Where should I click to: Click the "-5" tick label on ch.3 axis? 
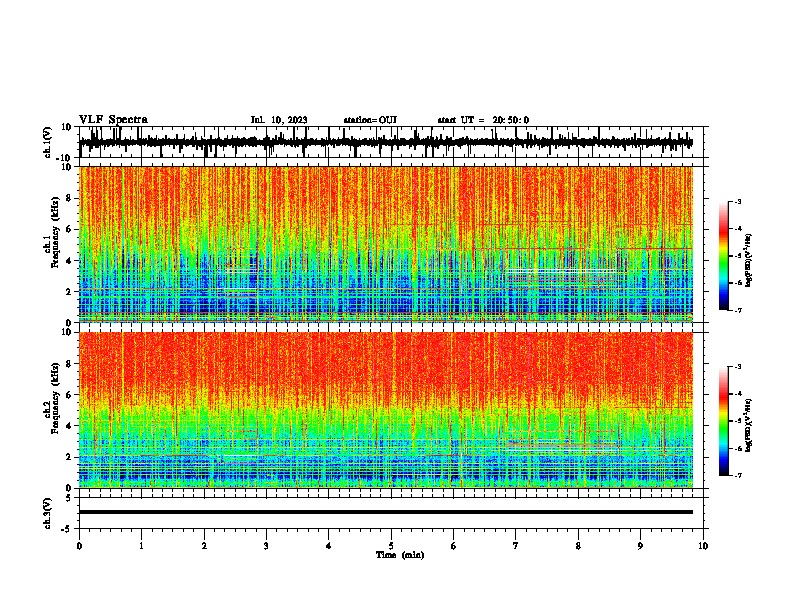tap(67, 529)
